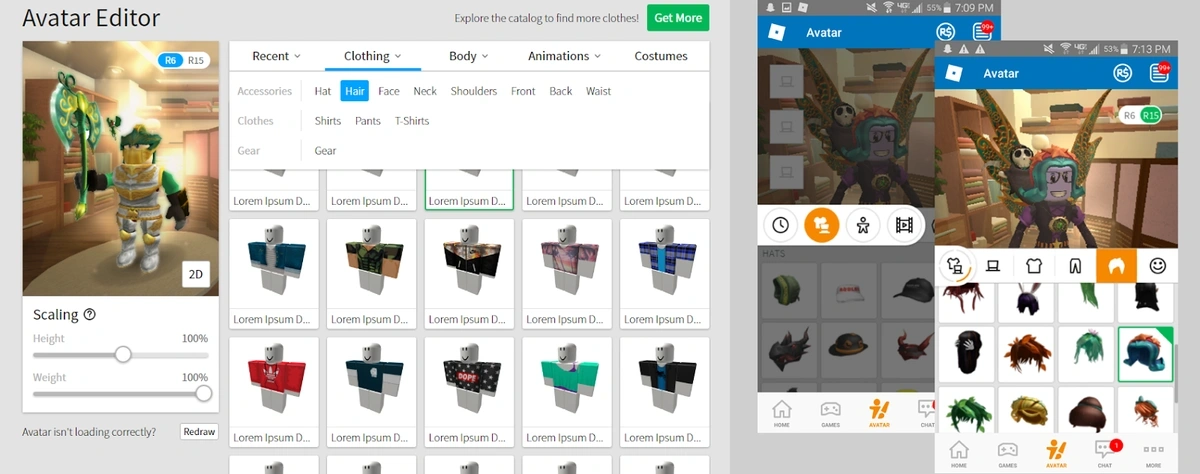Select the hair category icon on phone
The image size is (1200, 474).
[x=1116, y=265]
